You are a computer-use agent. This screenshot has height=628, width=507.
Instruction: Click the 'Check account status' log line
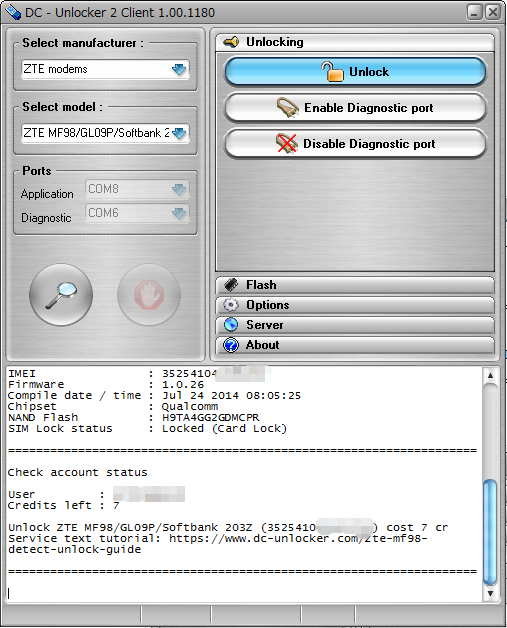[78, 473]
